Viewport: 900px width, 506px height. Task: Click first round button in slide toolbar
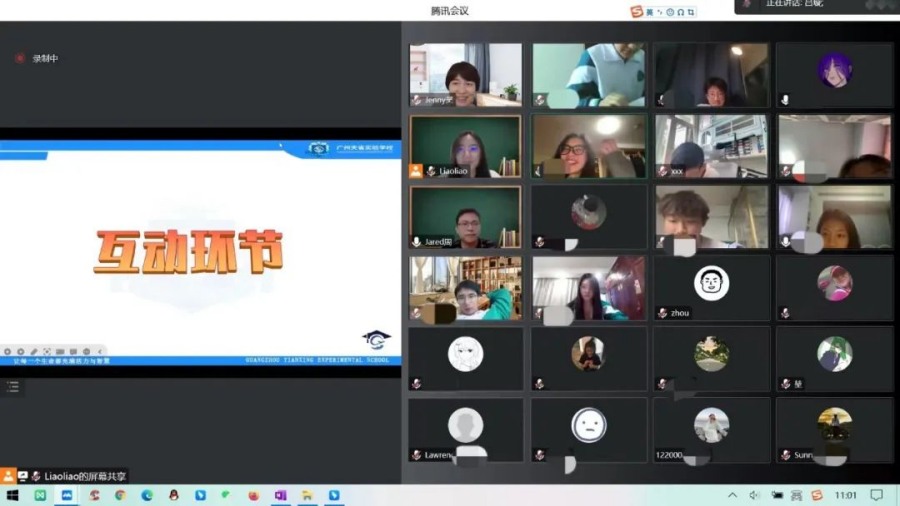point(7,351)
